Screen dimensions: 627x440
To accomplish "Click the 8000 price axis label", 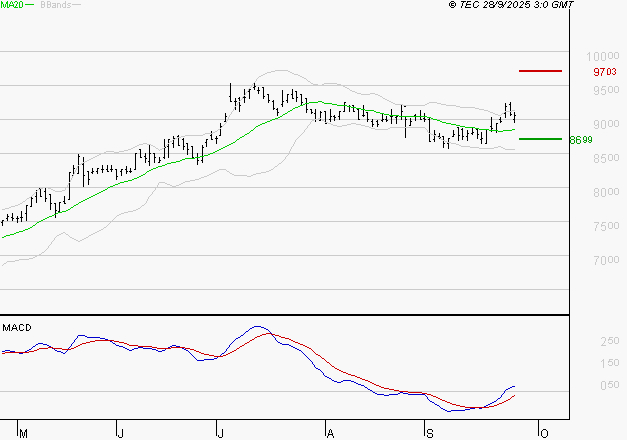I will pyautogui.click(x=606, y=192).
